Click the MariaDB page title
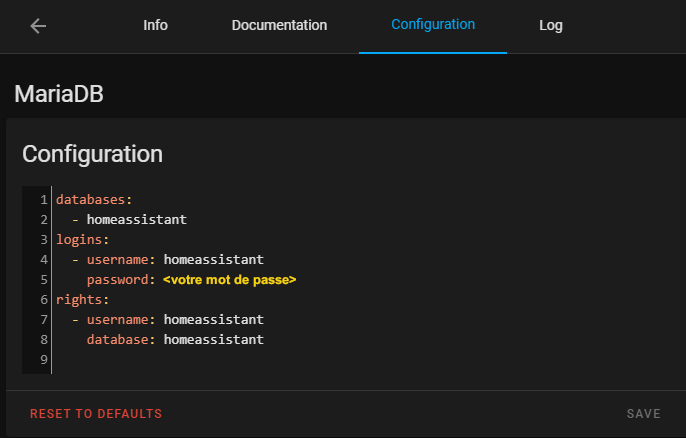This screenshot has width=686, height=438. [x=59, y=94]
